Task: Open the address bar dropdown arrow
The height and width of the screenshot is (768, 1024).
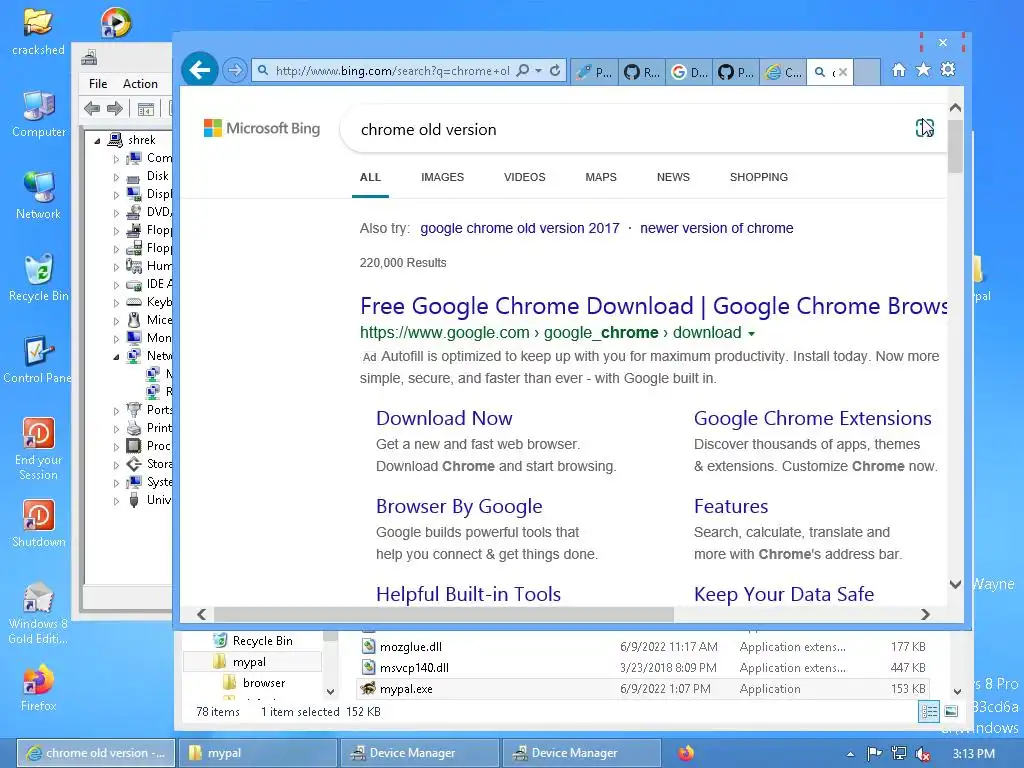Action: 539,71
